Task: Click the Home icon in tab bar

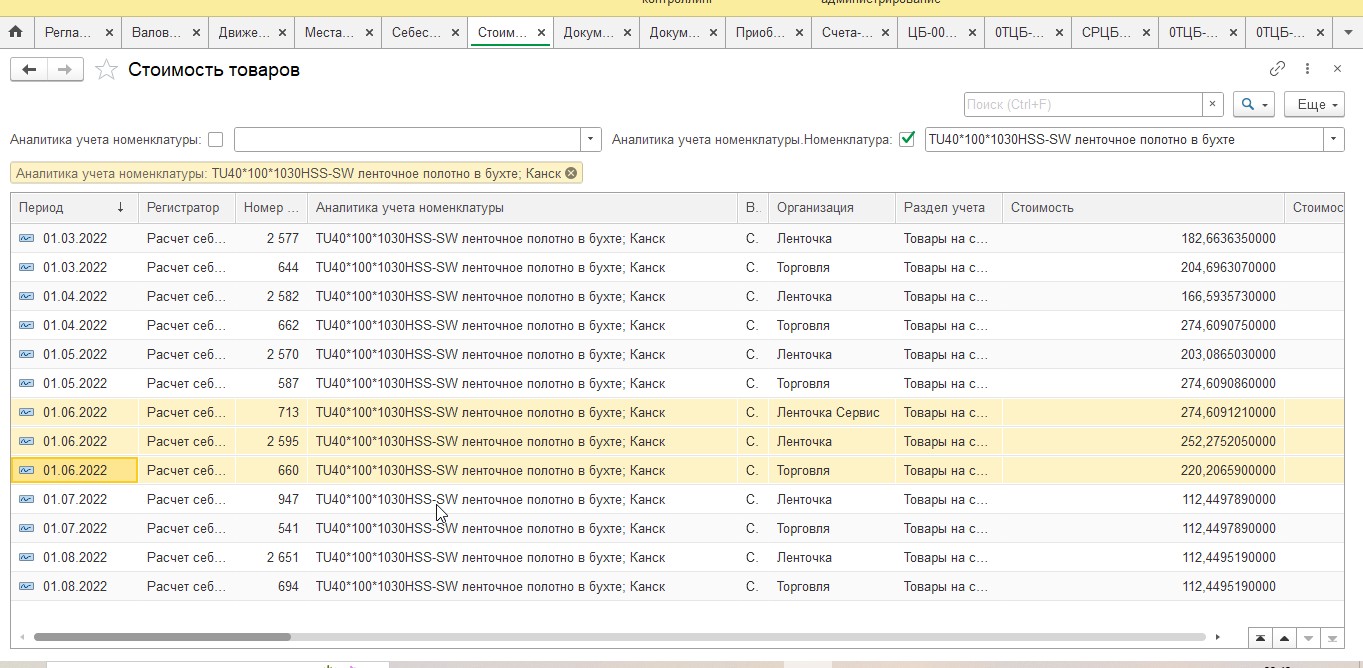Action: [x=15, y=32]
